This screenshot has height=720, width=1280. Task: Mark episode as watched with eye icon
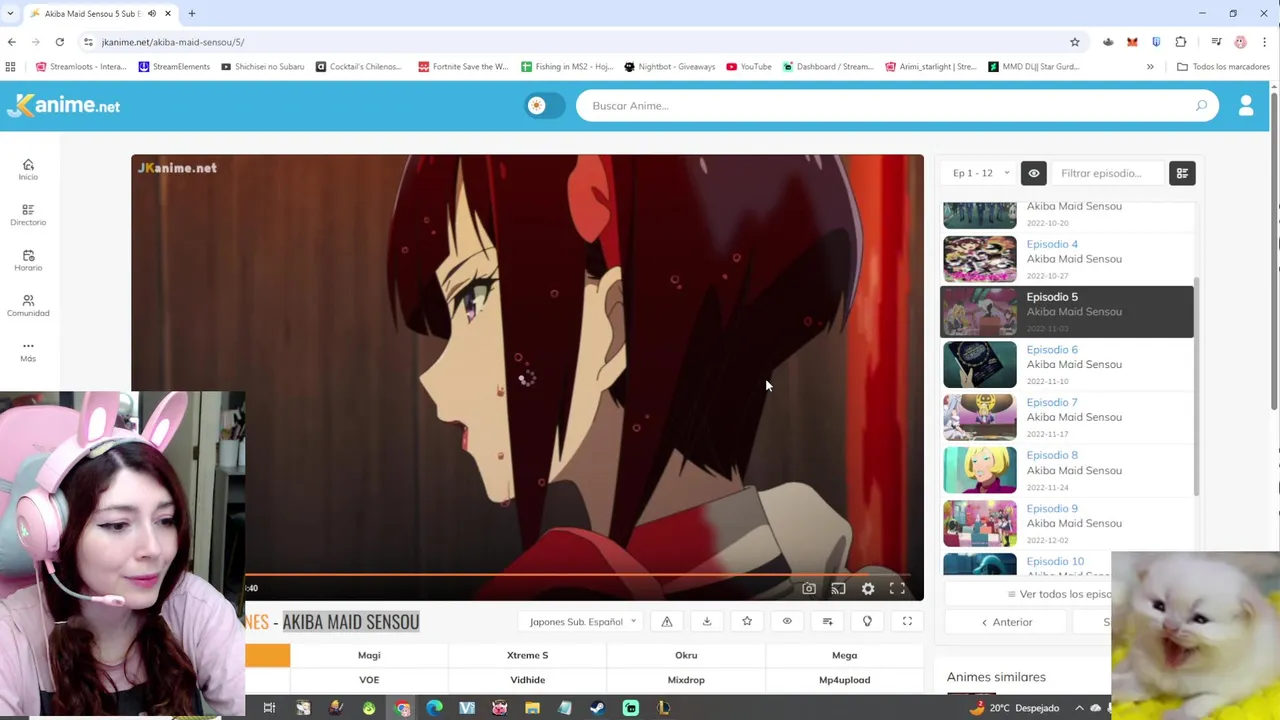[x=787, y=622]
